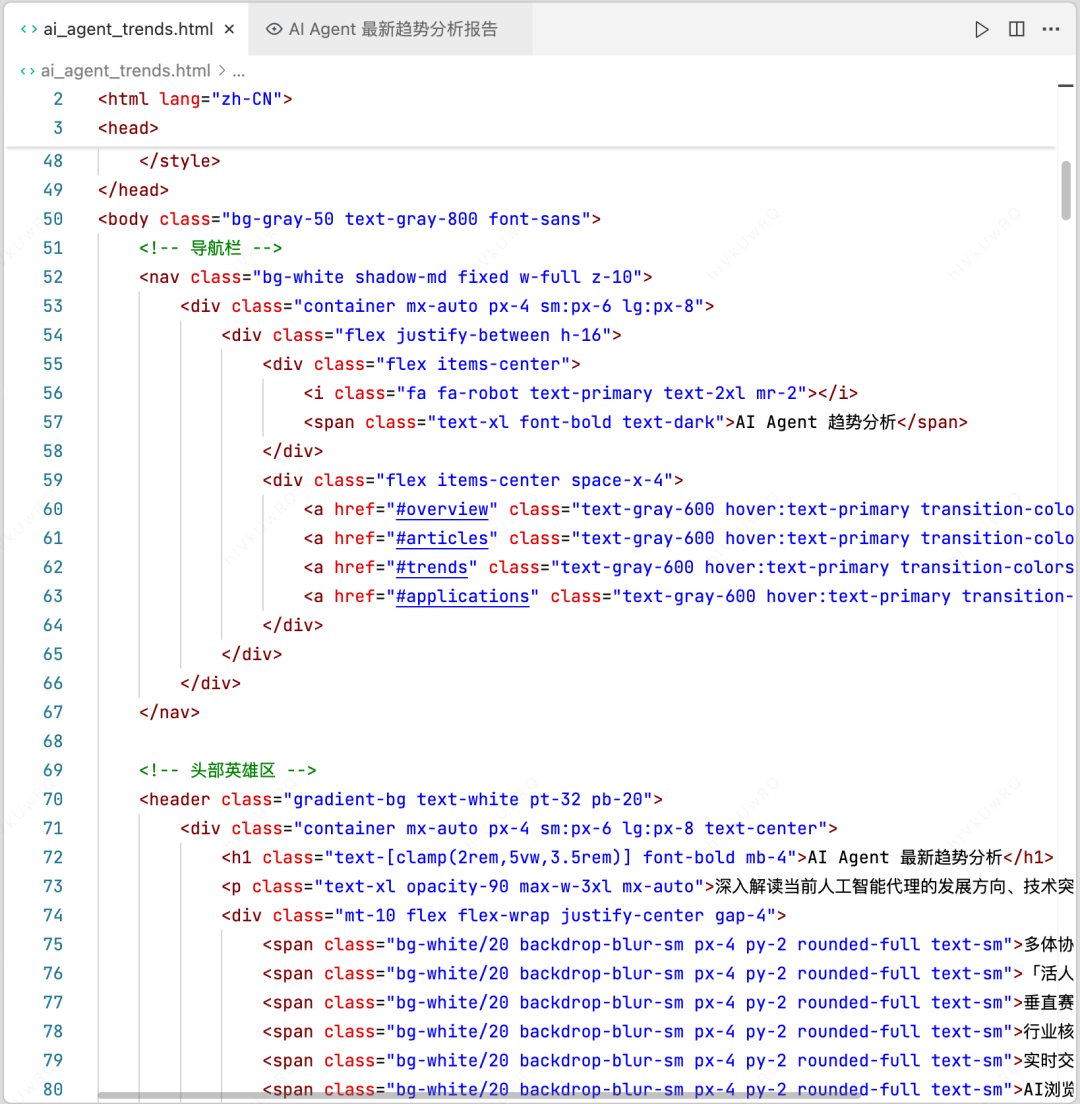Open ai_agent_trends.html breadcrumb file name dropdown
Viewport: 1080px width, 1104px height.
point(125,70)
